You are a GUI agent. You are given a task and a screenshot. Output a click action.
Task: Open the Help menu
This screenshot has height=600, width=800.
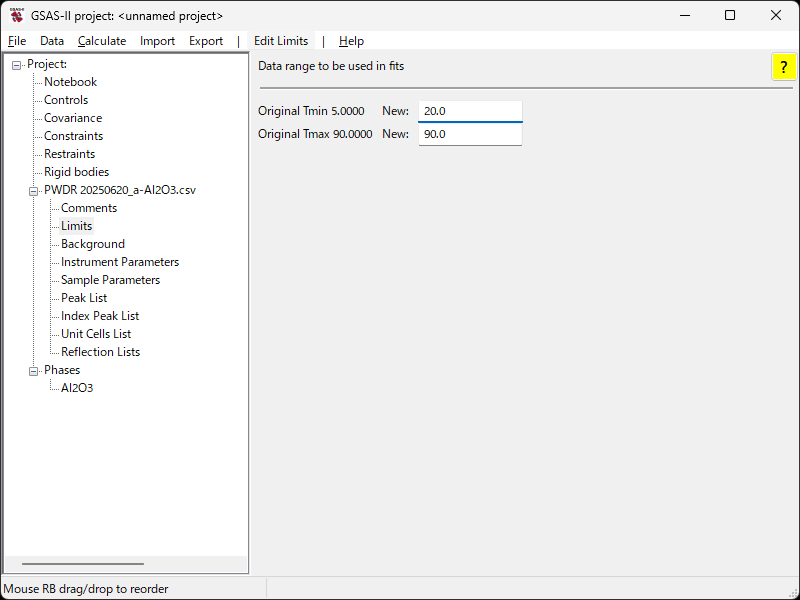tap(351, 41)
